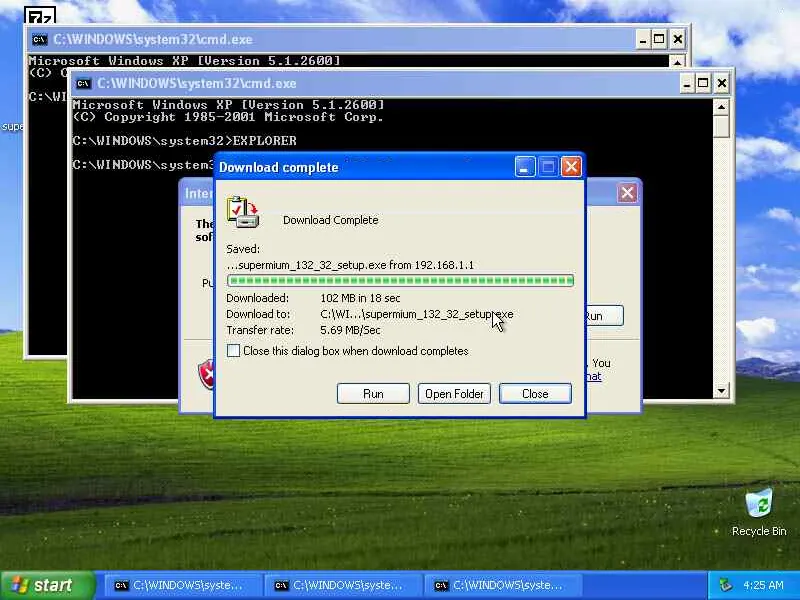
Task: Click scroll up arrow in front cmd window
Action: coord(721,107)
